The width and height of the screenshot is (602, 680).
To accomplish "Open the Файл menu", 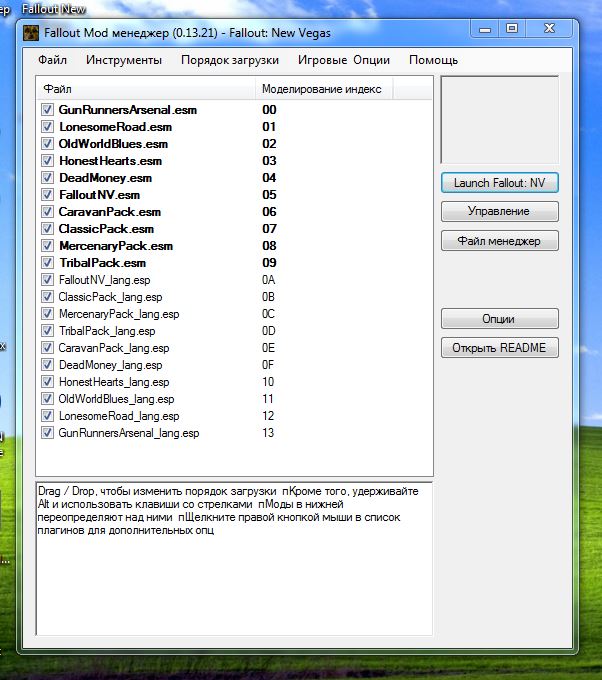I will point(52,60).
